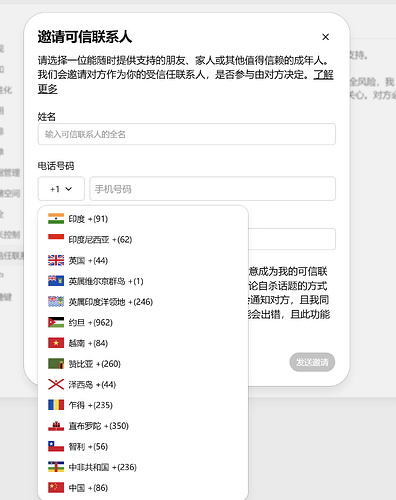Image resolution: width=396 pixels, height=500 pixels.
Task: Click the Chad flag icon
Action: pos(56,405)
